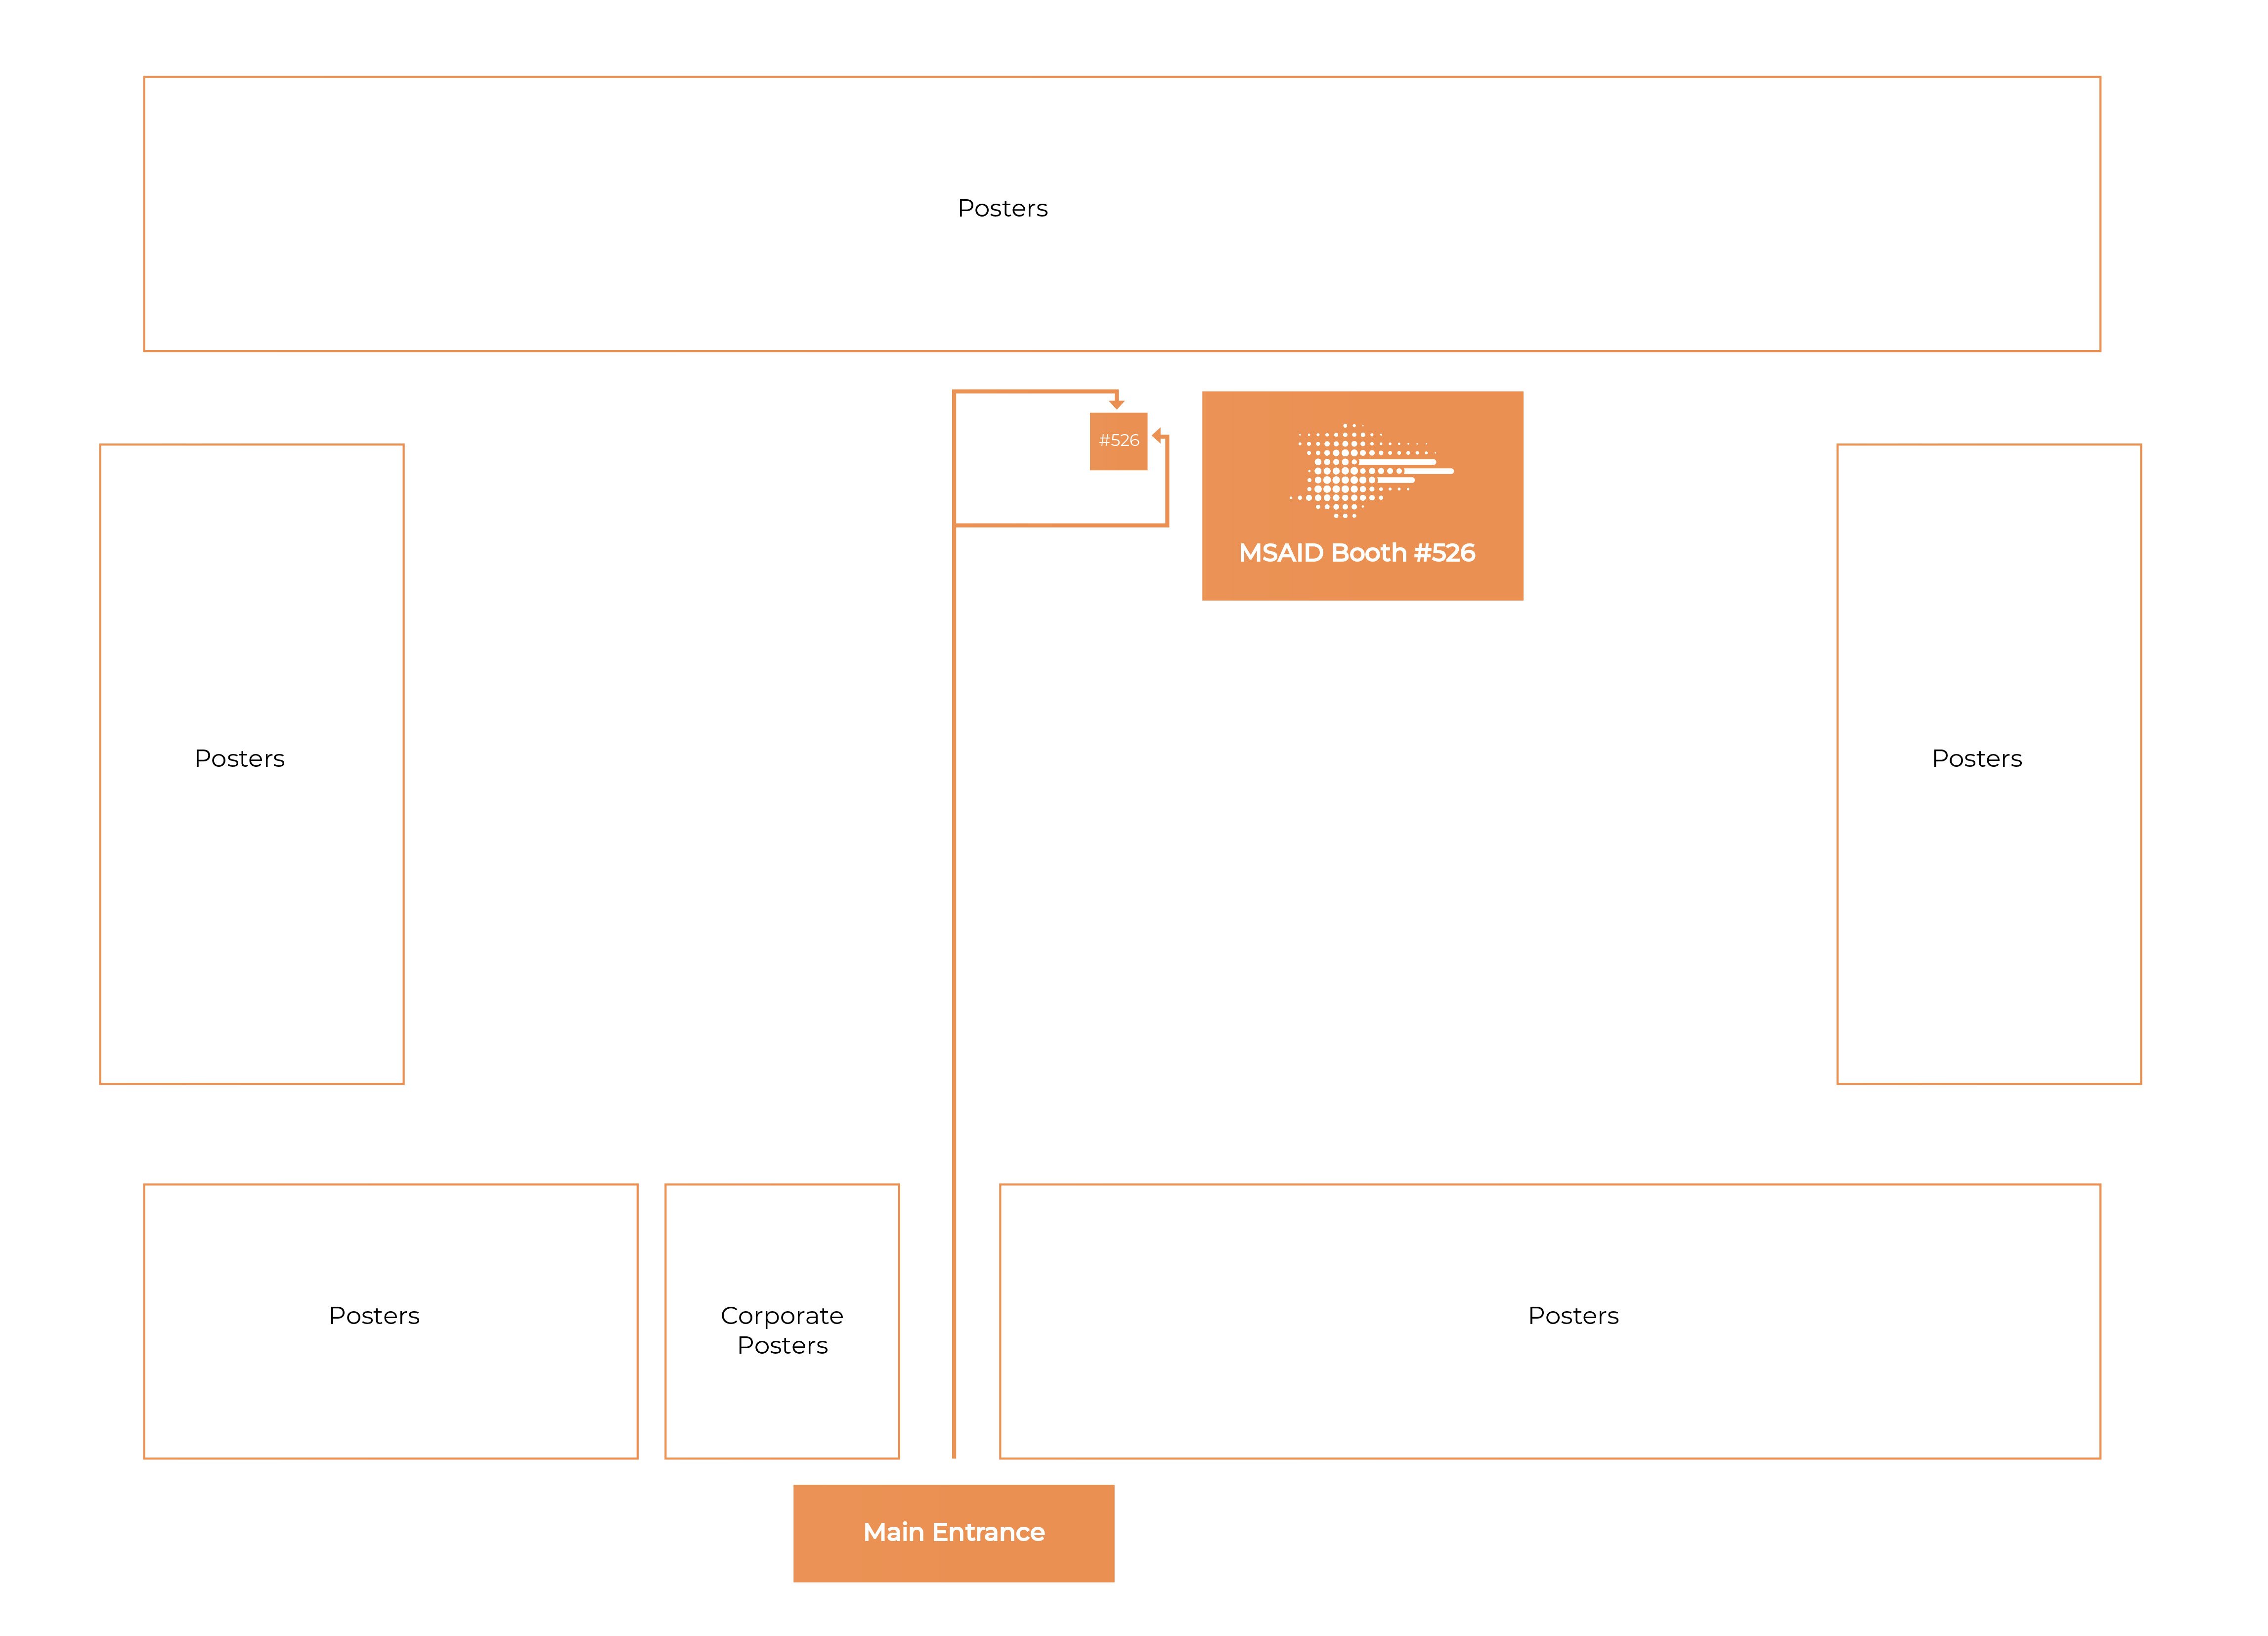Click the word 'Corporate' in Corporate Posters
Viewport: 2268px width, 1636px height.
pos(782,1315)
